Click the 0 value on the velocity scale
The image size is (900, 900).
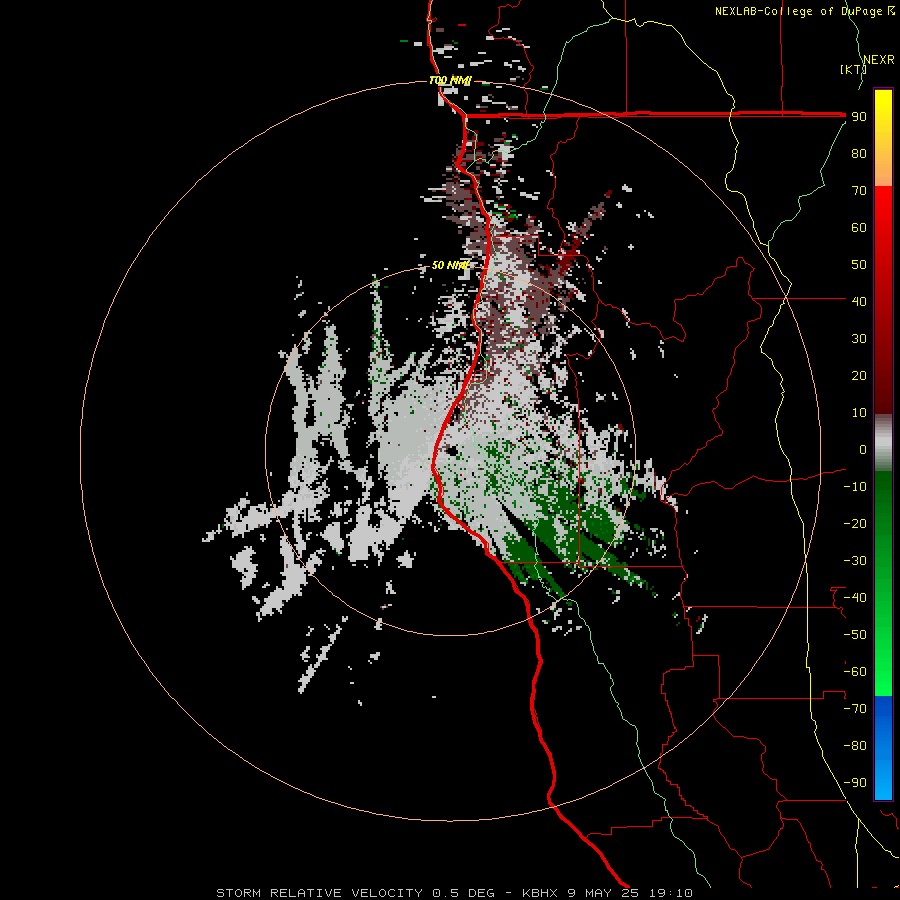[863, 450]
